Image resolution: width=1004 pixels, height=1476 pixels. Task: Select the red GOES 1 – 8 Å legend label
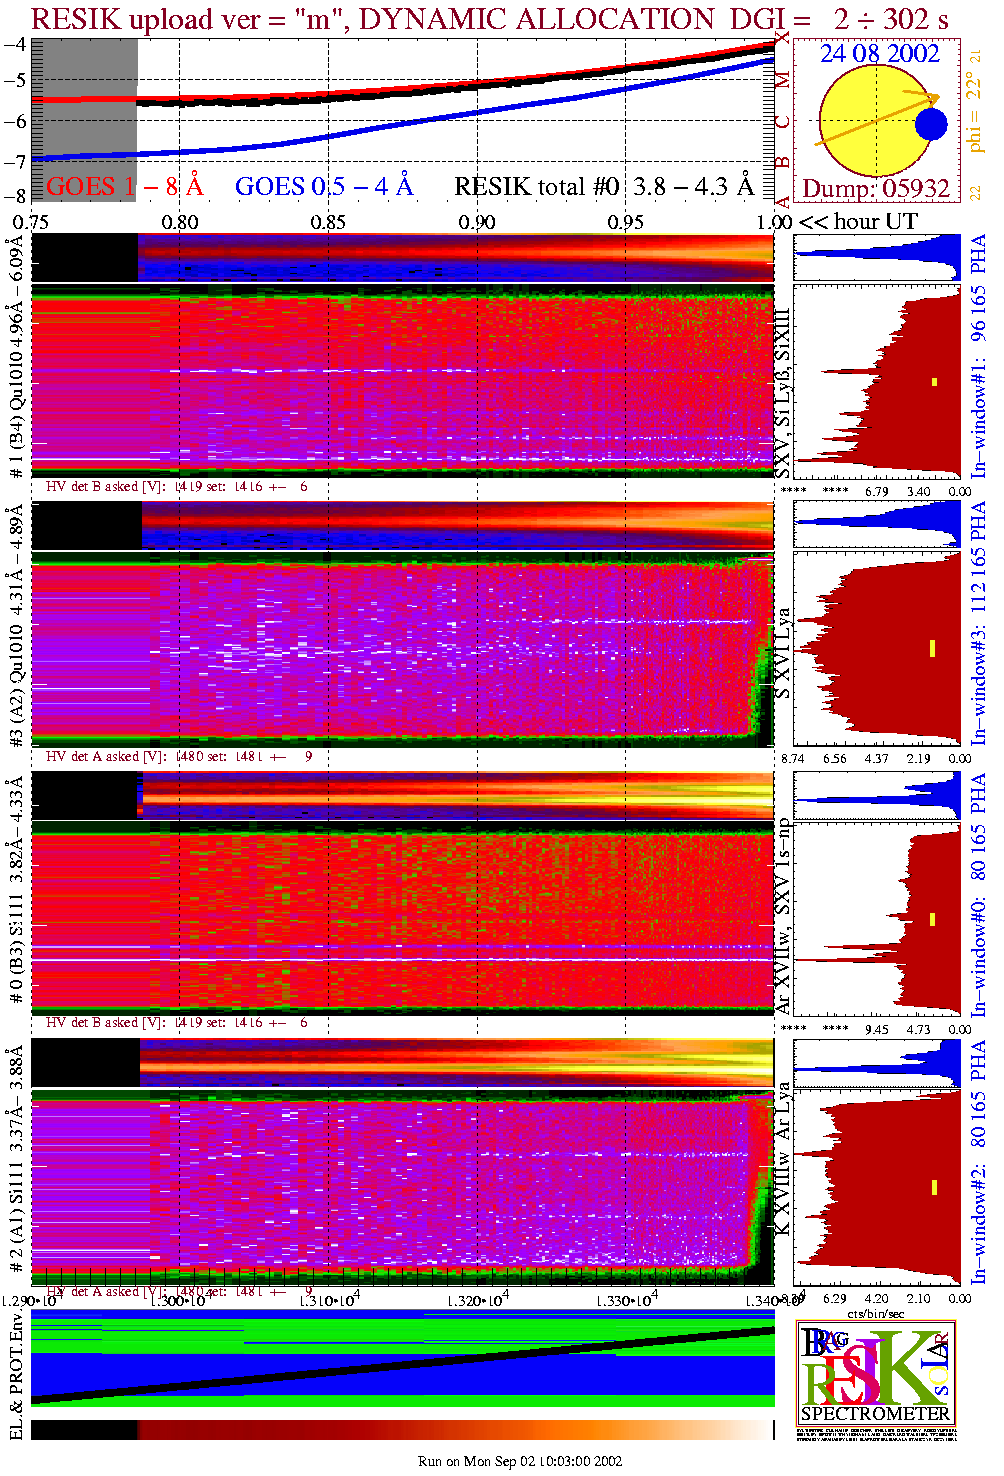pyautogui.click(x=124, y=187)
